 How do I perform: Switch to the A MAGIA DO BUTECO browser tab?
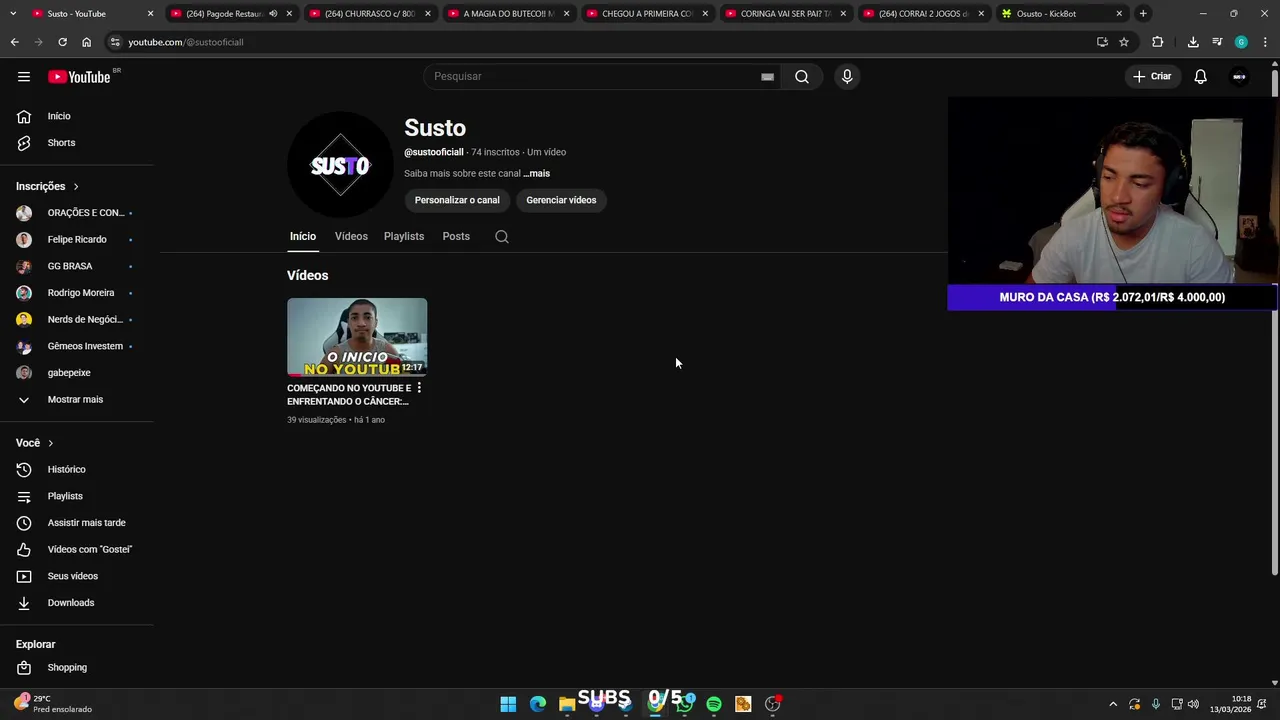click(508, 14)
